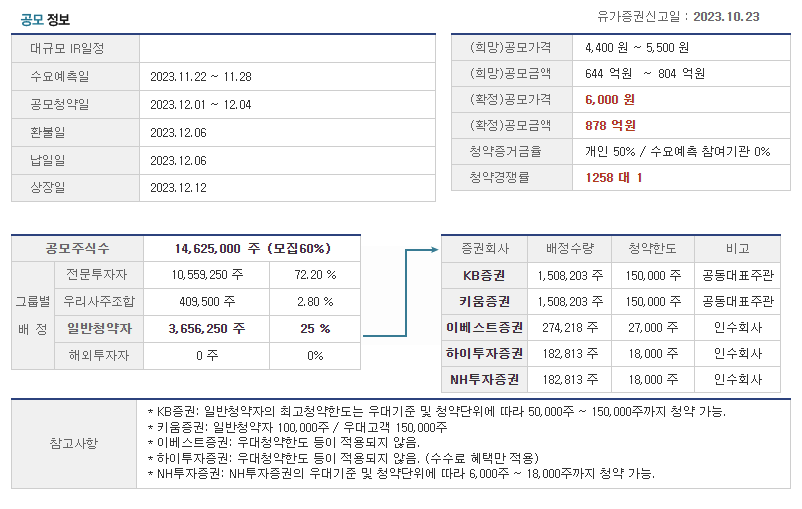Select the amount 644 억원 ~ 804 억원
802x509 pixels.
point(645,74)
